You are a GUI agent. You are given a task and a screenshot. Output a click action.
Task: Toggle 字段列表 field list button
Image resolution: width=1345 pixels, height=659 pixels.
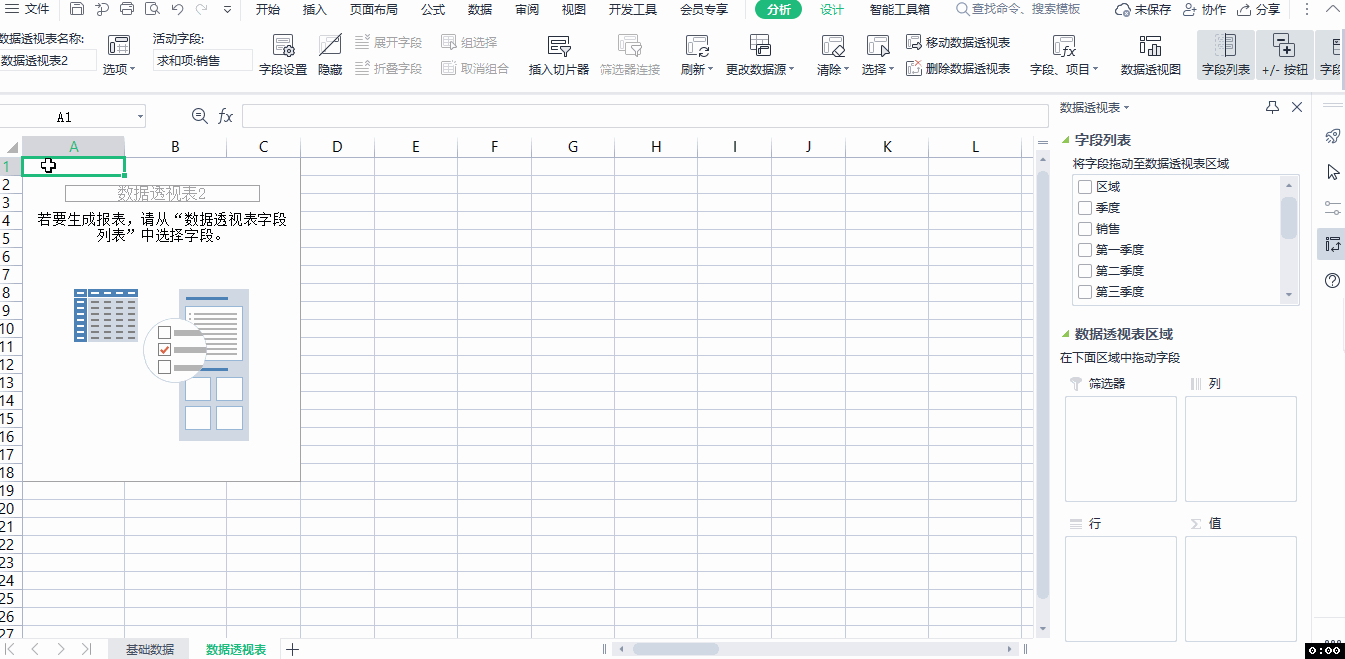coord(1225,56)
